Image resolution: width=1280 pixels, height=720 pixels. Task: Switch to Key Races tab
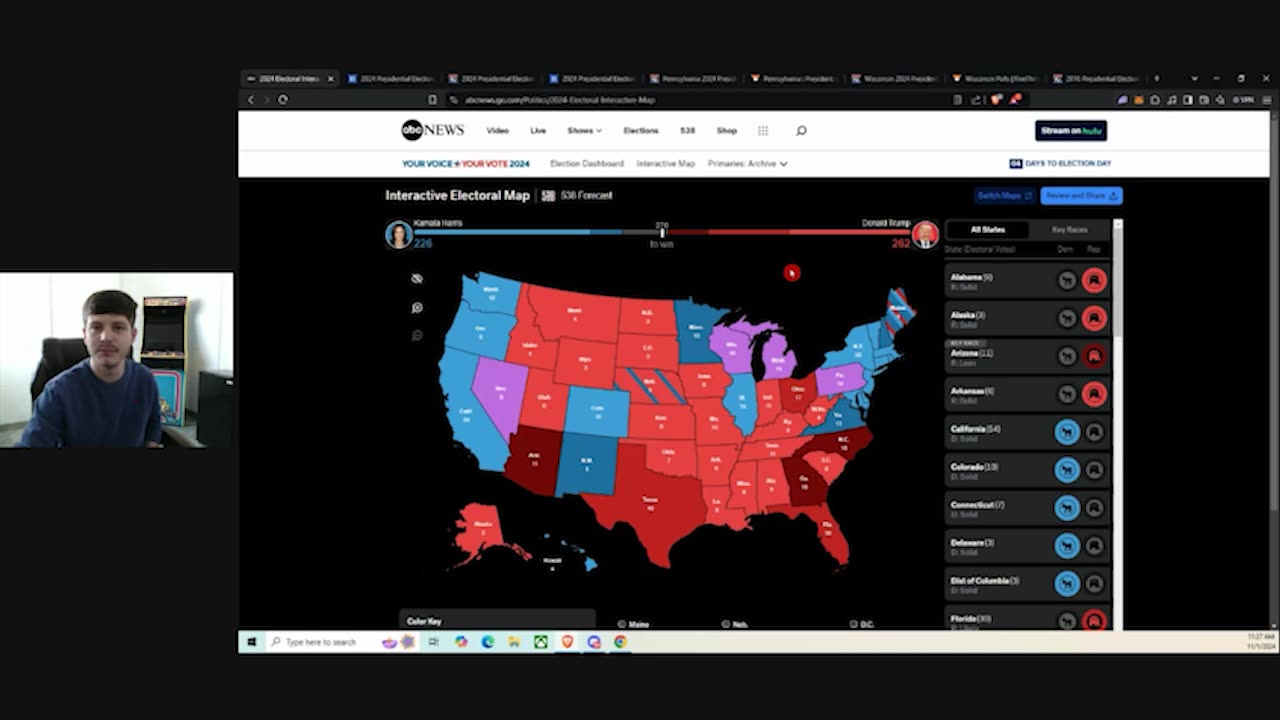point(1069,230)
